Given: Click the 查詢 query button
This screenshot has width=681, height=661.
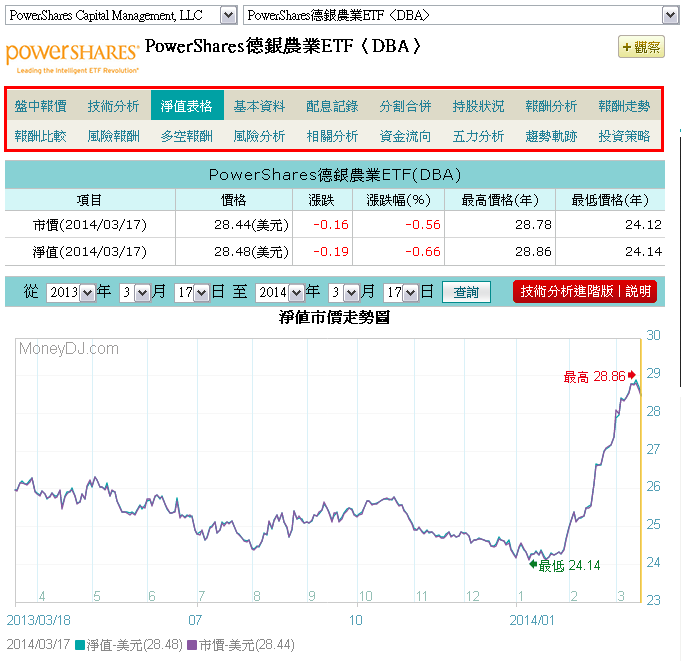Looking at the screenshot, I should pyautogui.click(x=466, y=292).
